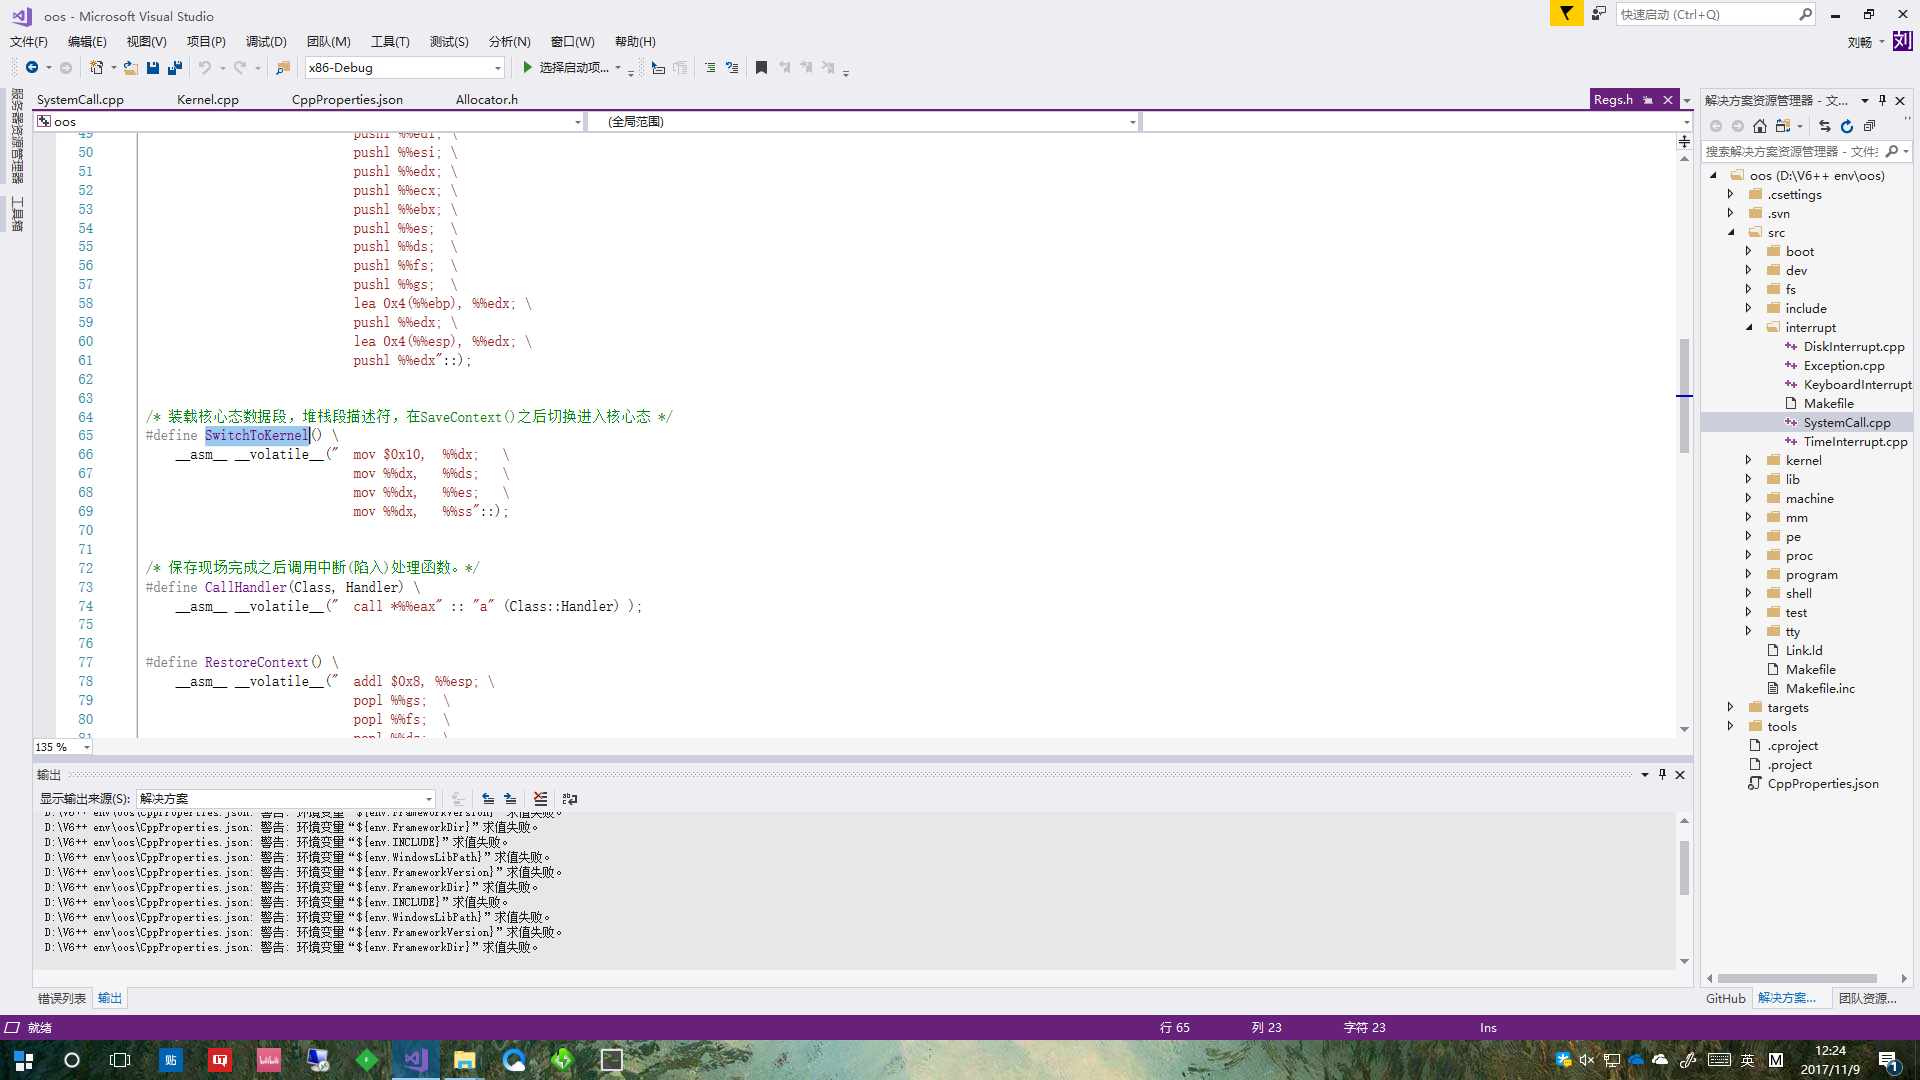1920x1080 pixels.
Task: Click the bookmark toggle icon in toolbar
Action: [x=761, y=68]
